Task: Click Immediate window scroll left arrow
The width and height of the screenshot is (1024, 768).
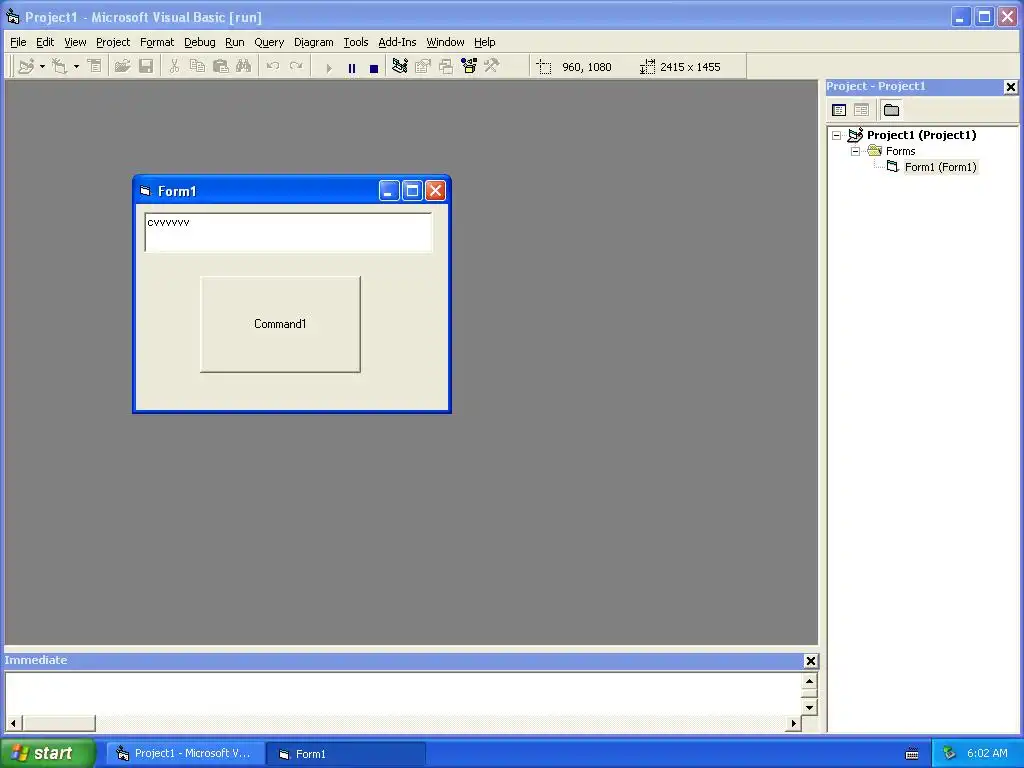Action: (x=13, y=723)
